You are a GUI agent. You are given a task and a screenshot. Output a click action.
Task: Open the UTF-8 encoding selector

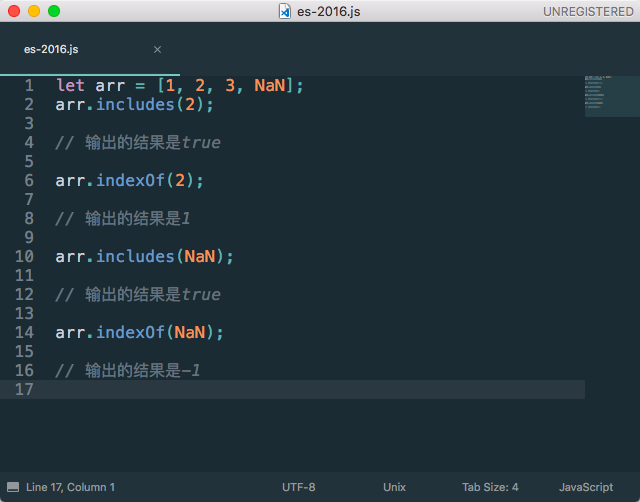(298, 487)
